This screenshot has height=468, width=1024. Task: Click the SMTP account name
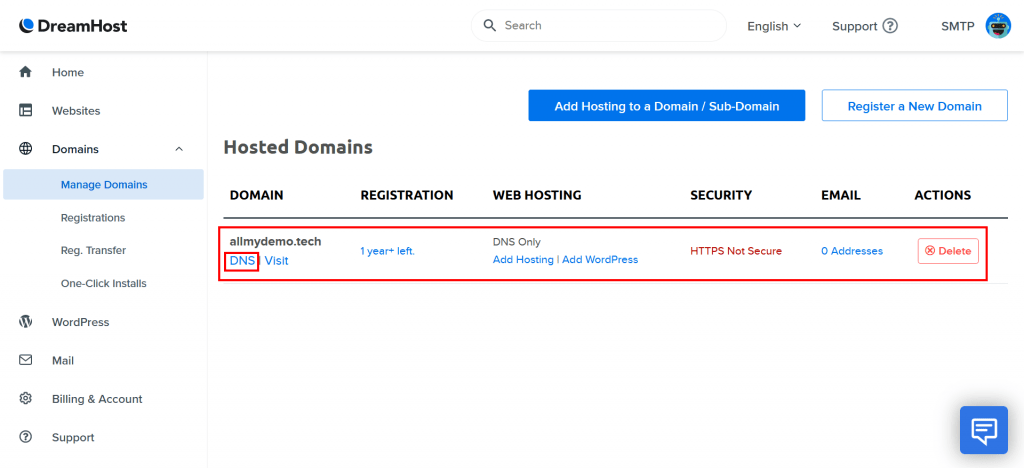[x=957, y=26]
